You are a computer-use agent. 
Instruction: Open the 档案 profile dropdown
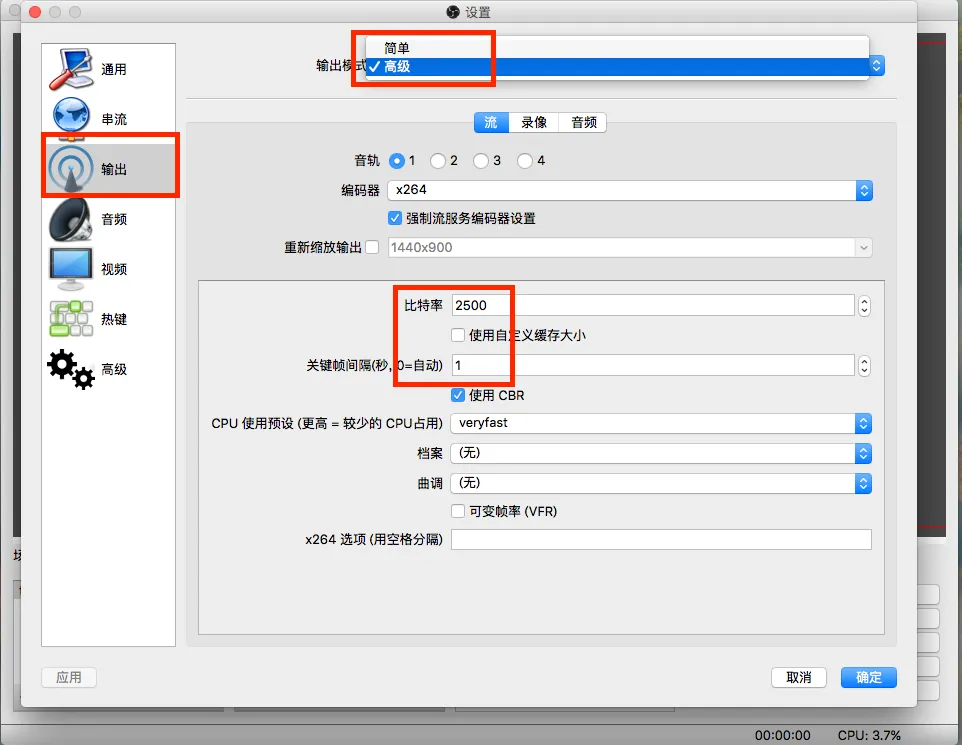661,453
